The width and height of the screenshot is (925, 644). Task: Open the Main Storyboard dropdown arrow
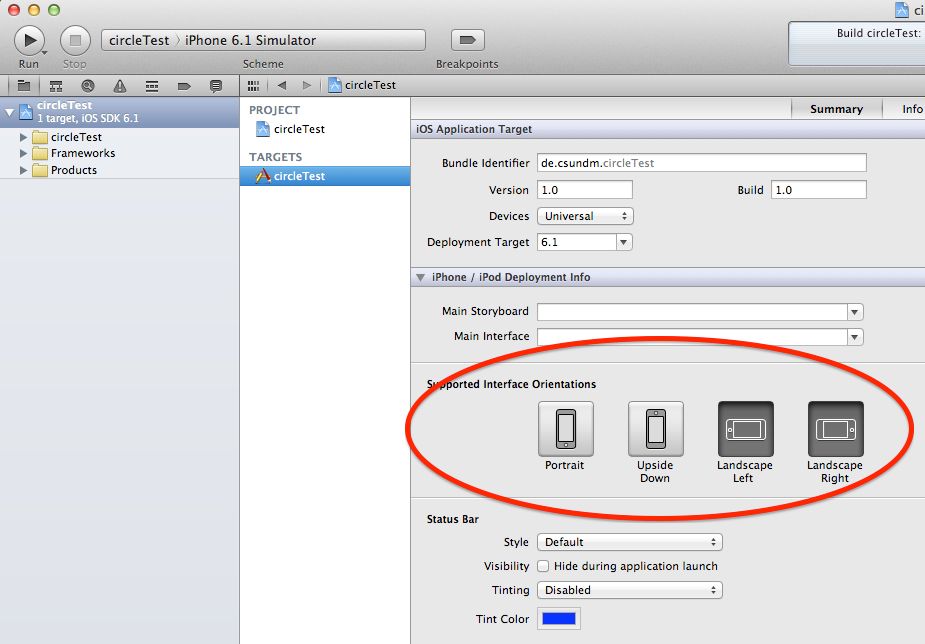[x=855, y=311]
